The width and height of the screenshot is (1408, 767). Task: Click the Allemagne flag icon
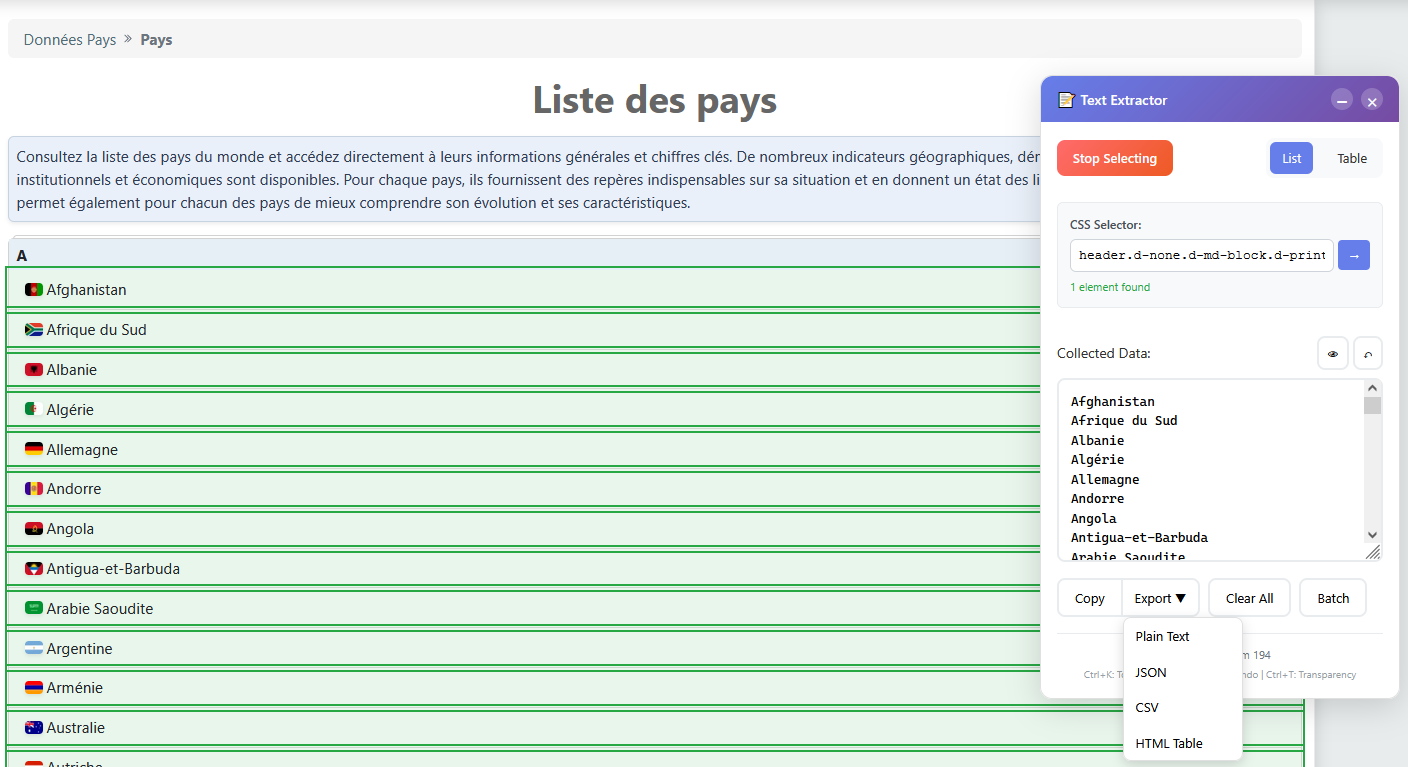click(x=34, y=449)
